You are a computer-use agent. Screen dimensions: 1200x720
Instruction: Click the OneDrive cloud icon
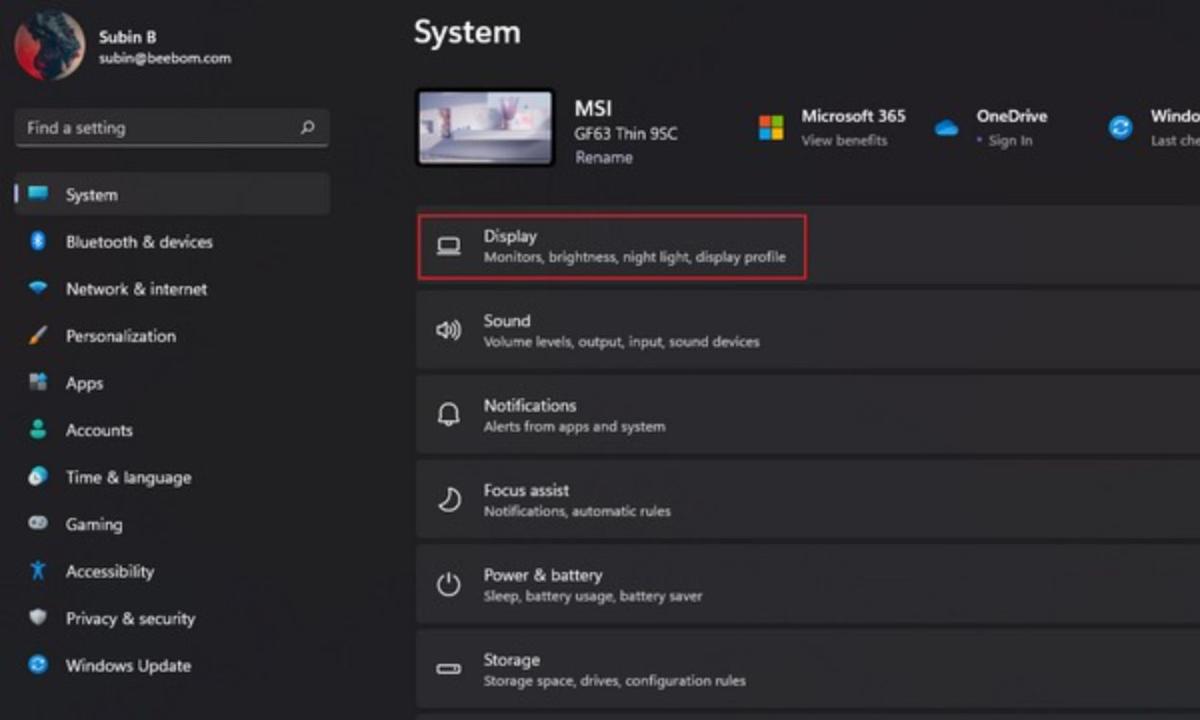pos(946,128)
